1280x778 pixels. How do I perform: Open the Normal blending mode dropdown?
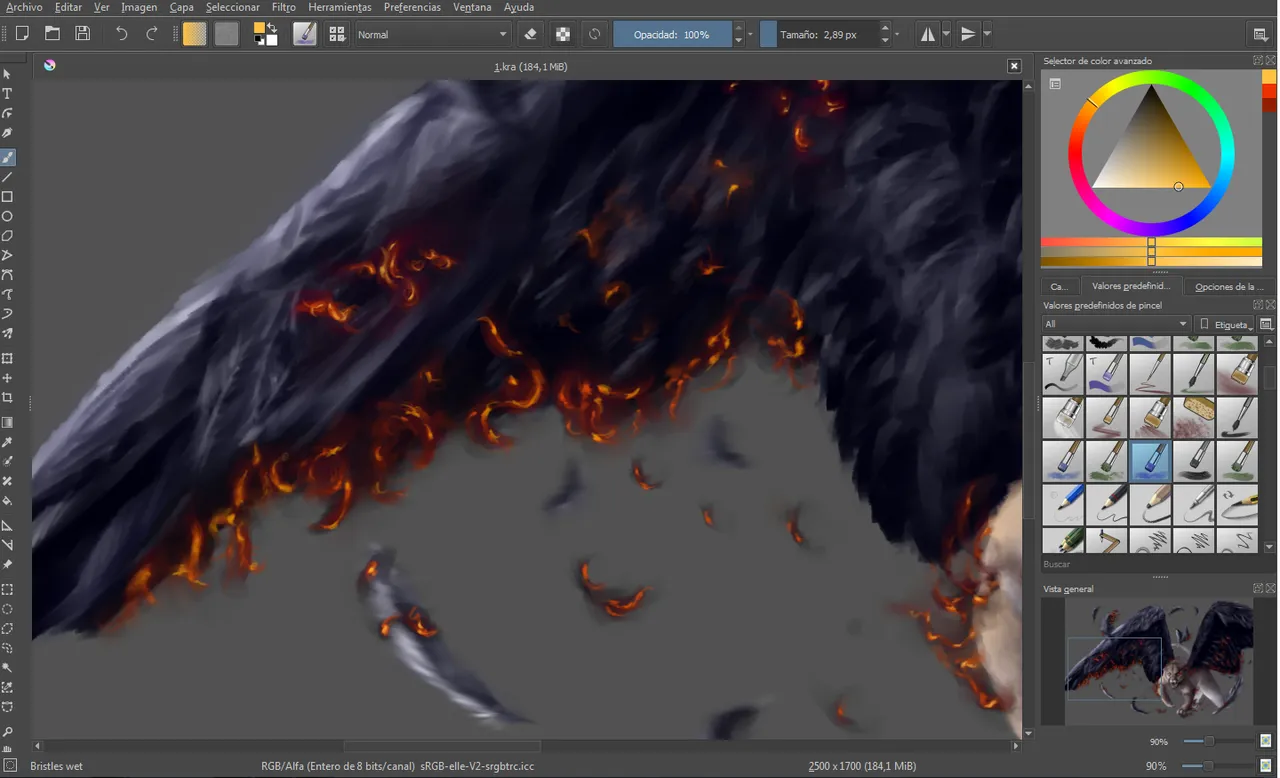click(433, 34)
